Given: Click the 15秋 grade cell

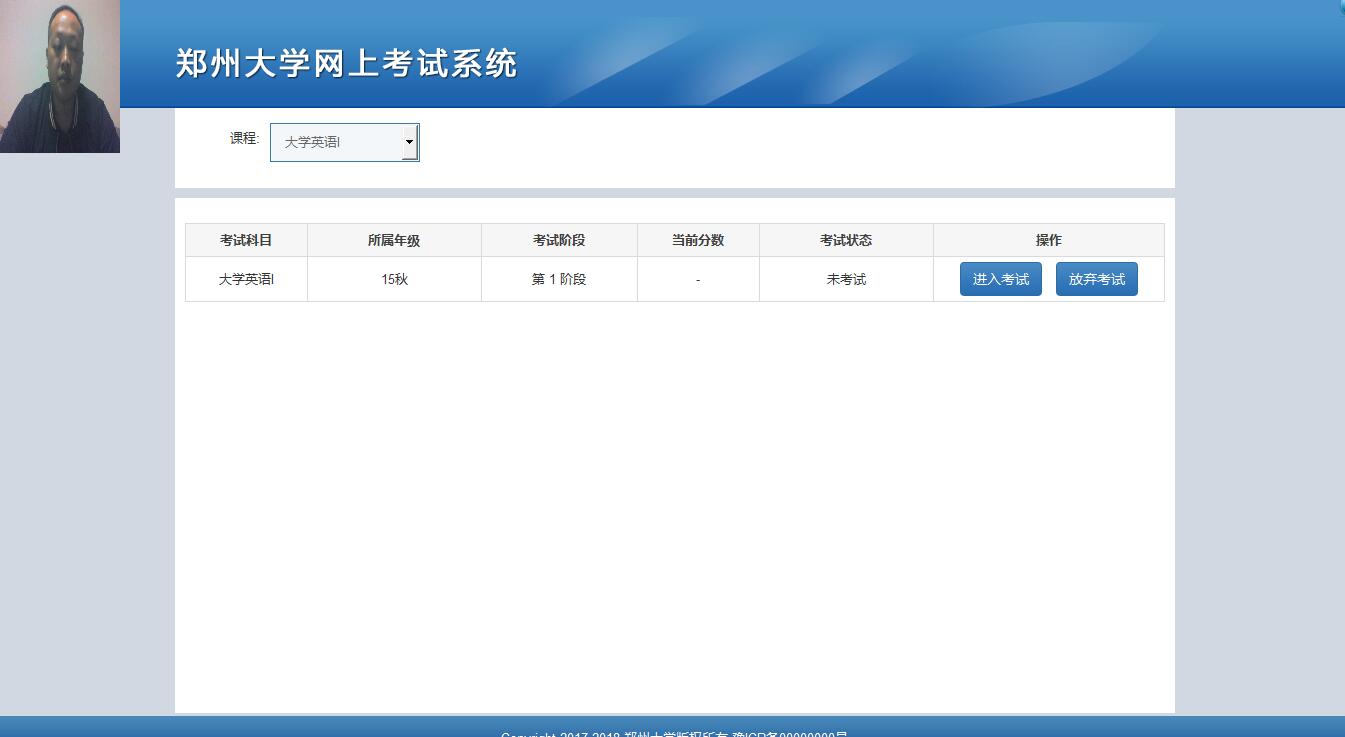Looking at the screenshot, I should pyautogui.click(x=394, y=279).
